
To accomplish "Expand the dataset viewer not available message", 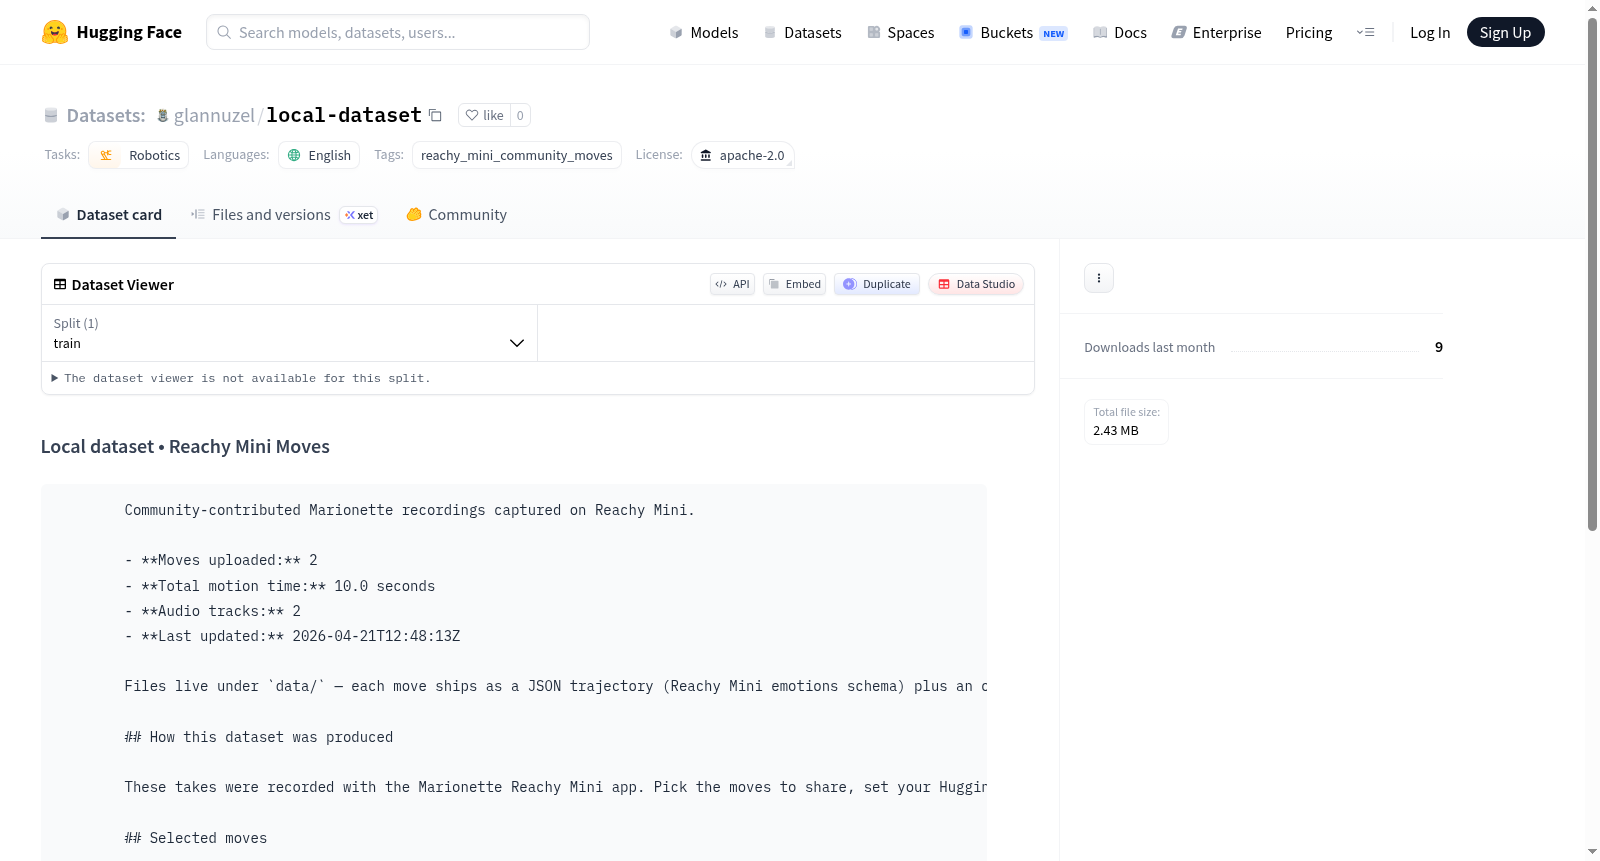I will pos(241,378).
